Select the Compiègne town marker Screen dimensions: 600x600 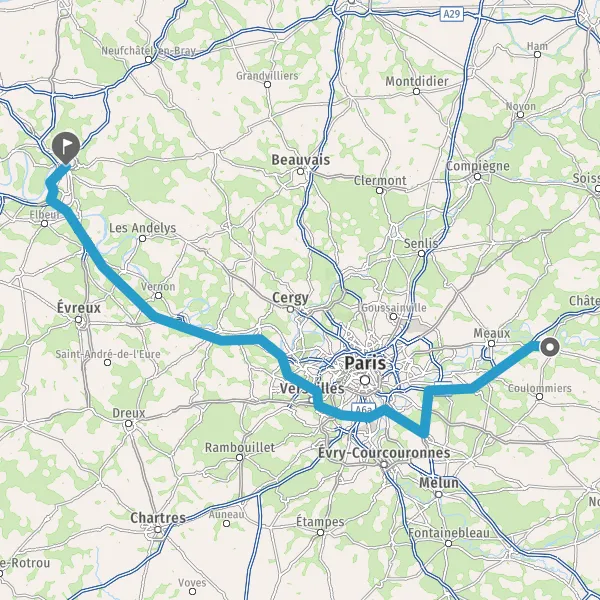[x=477, y=177]
